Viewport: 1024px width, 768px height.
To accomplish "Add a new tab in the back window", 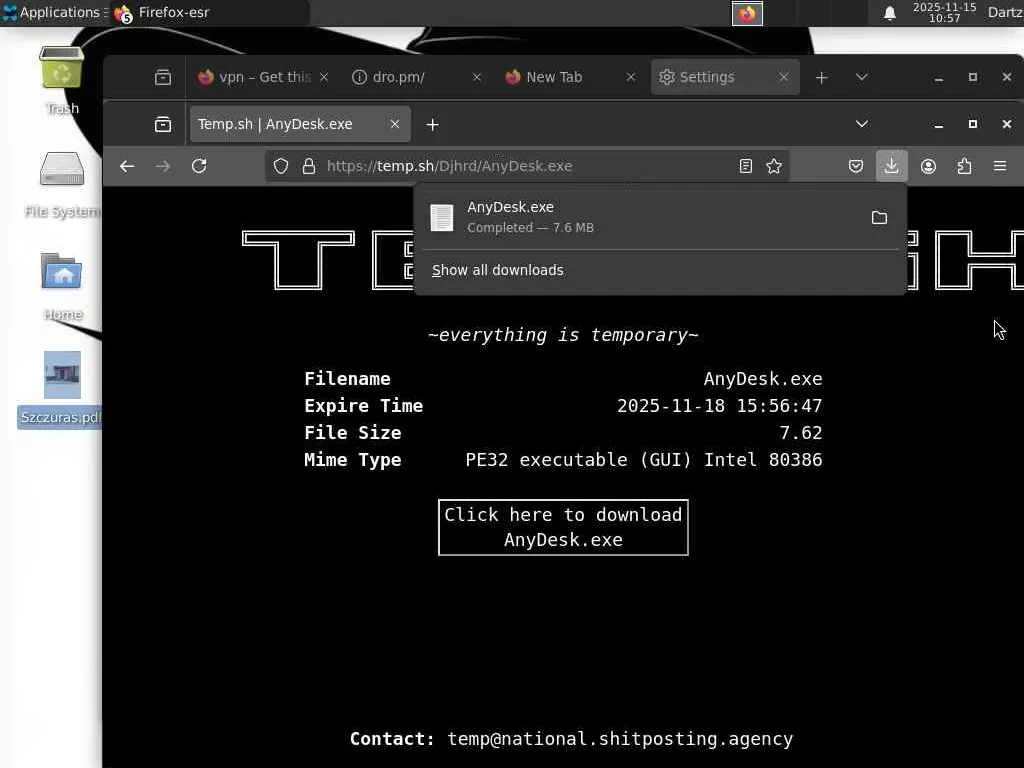I will point(822,78).
